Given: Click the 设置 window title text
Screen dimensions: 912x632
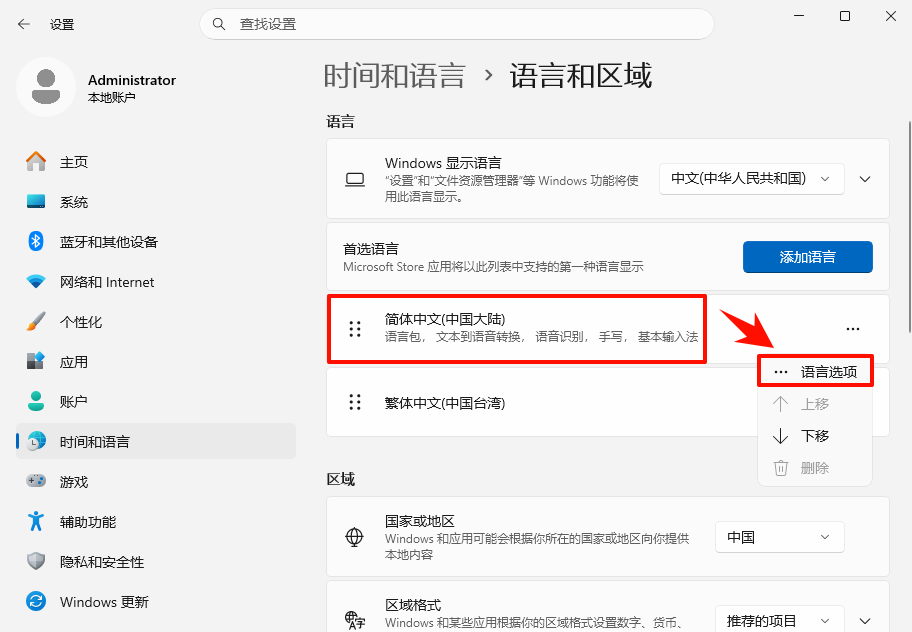Looking at the screenshot, I should coord(62,24).
